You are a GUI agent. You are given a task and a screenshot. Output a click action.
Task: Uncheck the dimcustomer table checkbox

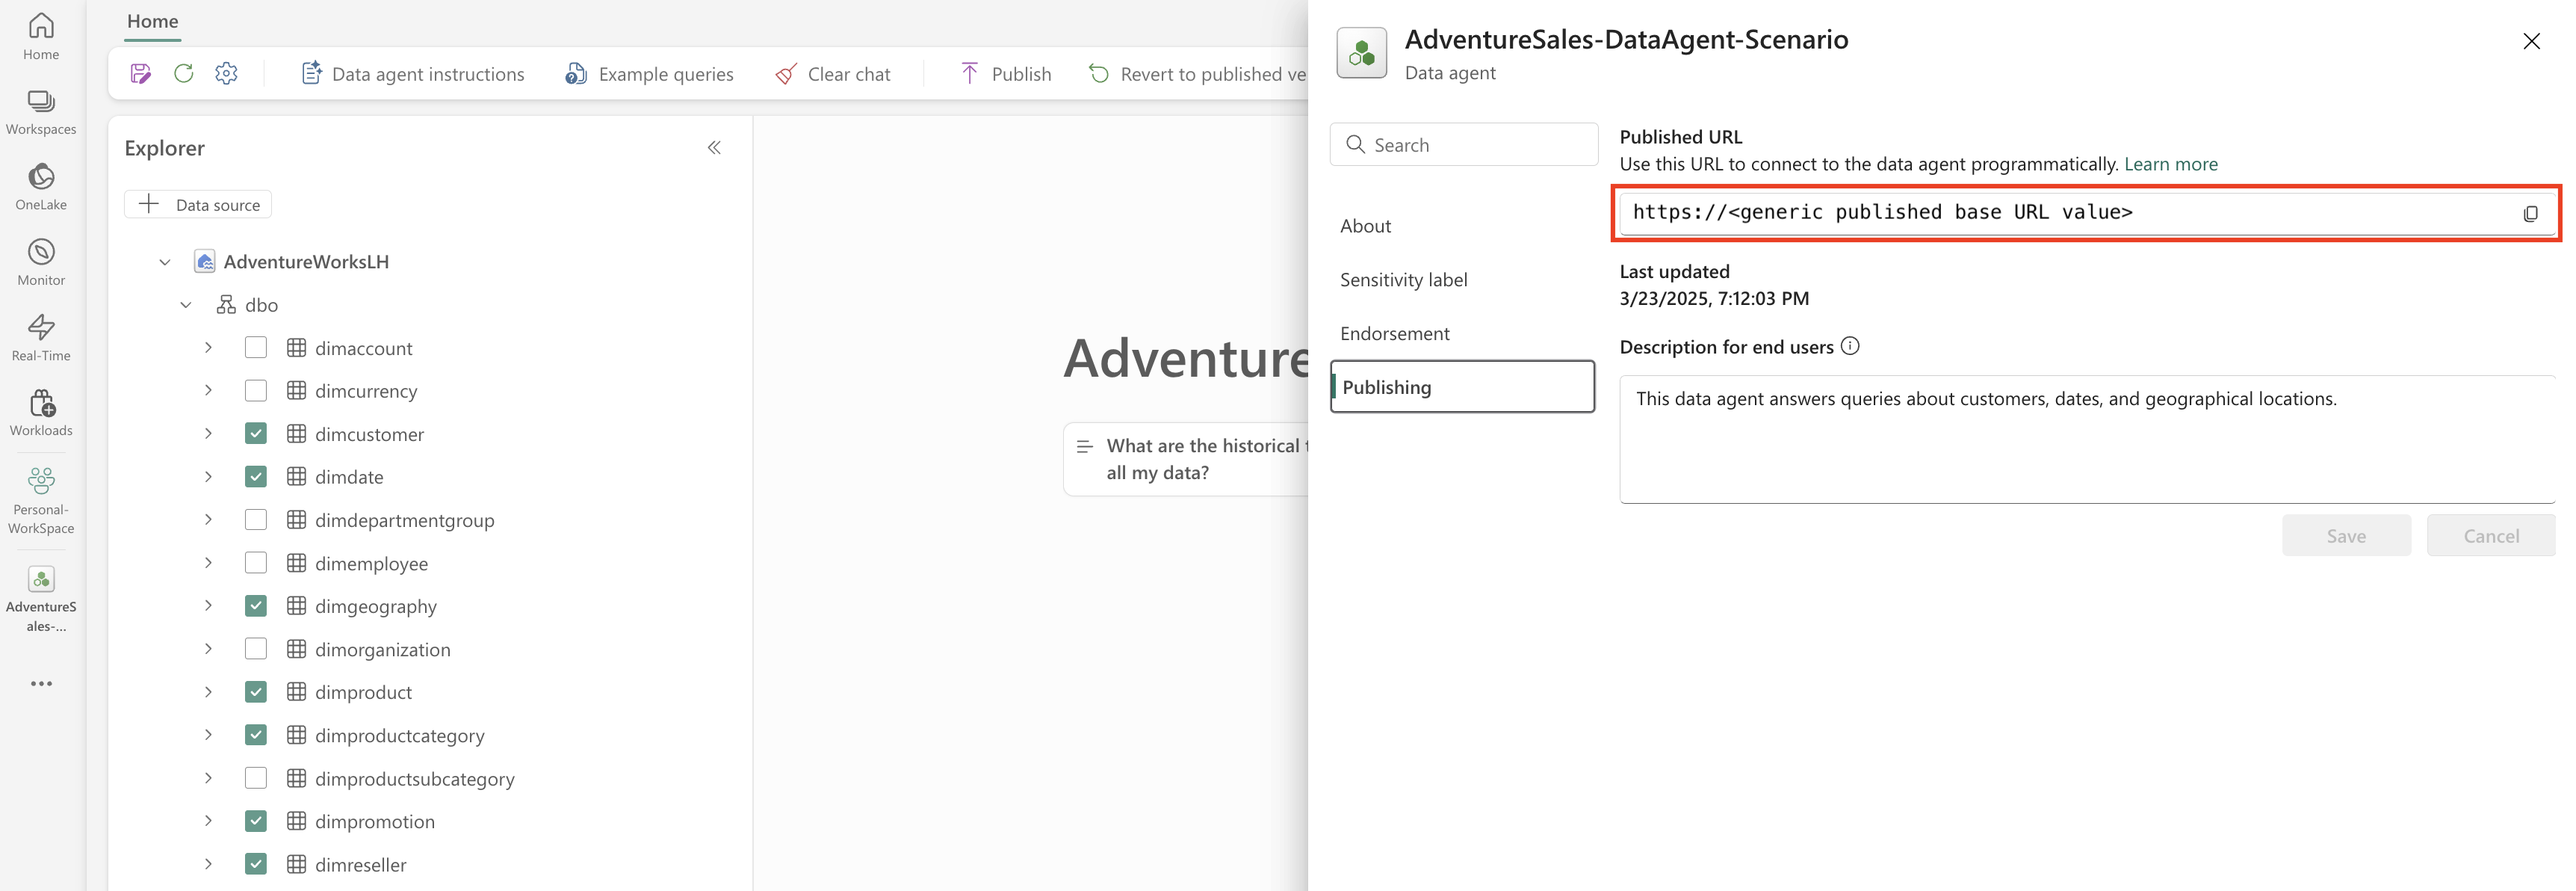pos(256,433)
